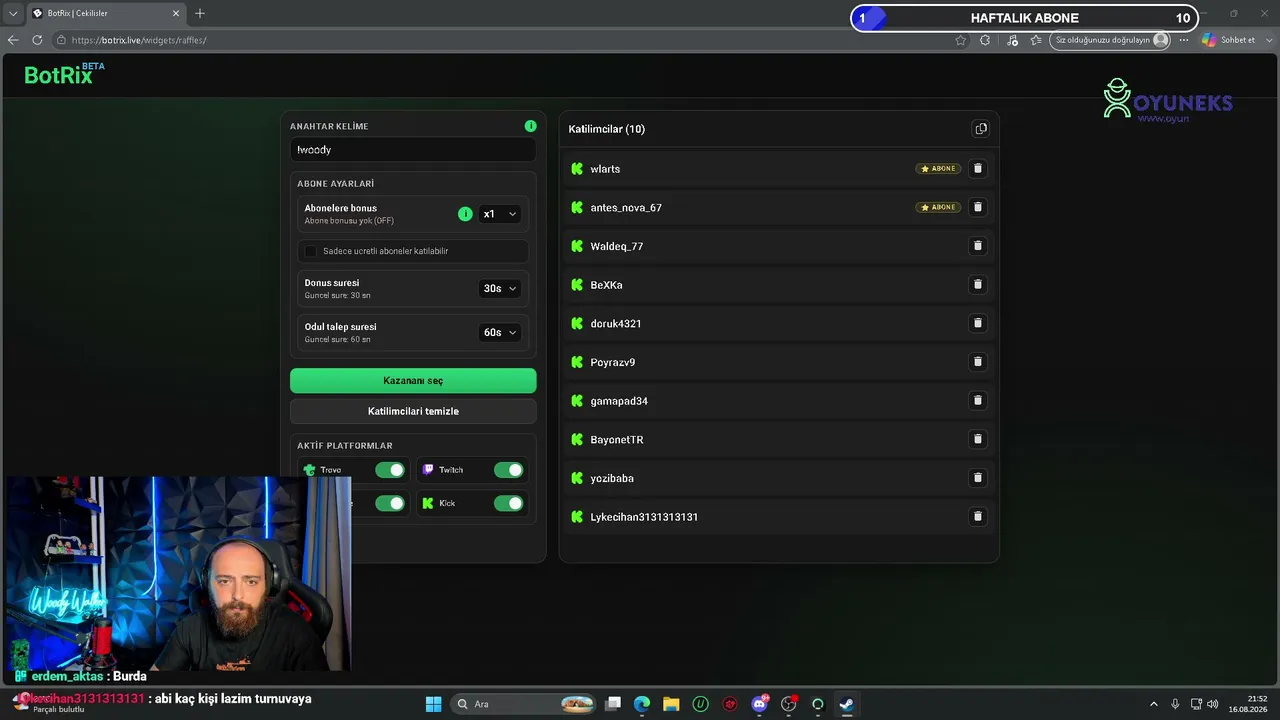The height and width of the screenshot is (720, 1280).
Task: Remove Poyrazv9 using trash icon
Action: [x=978, y=362]
